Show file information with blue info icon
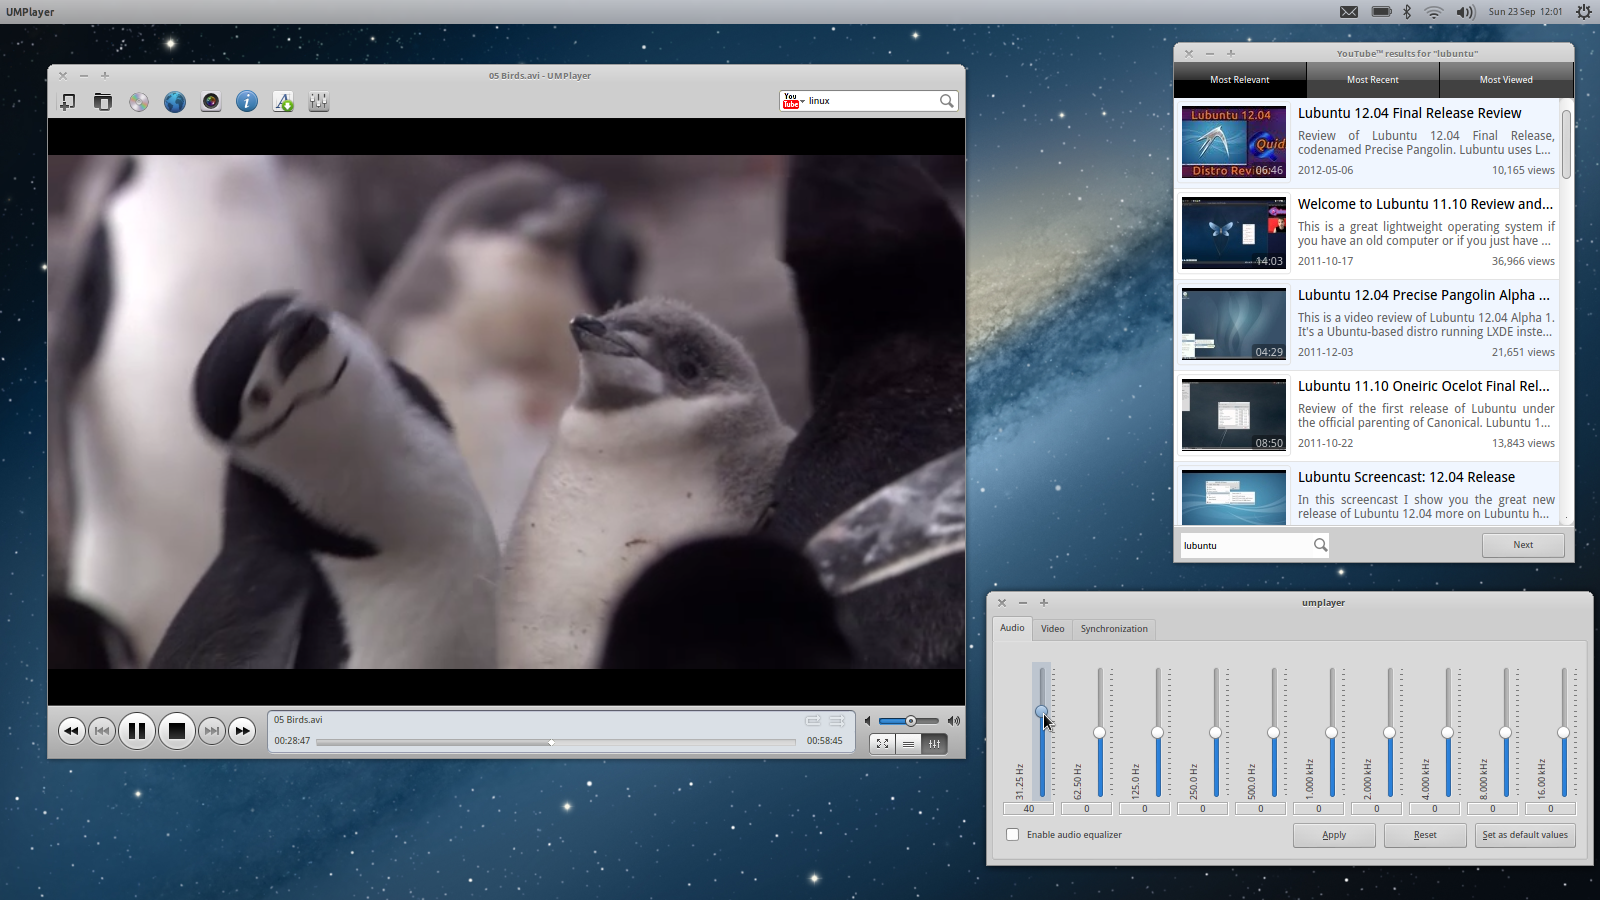 coord(247,101)
